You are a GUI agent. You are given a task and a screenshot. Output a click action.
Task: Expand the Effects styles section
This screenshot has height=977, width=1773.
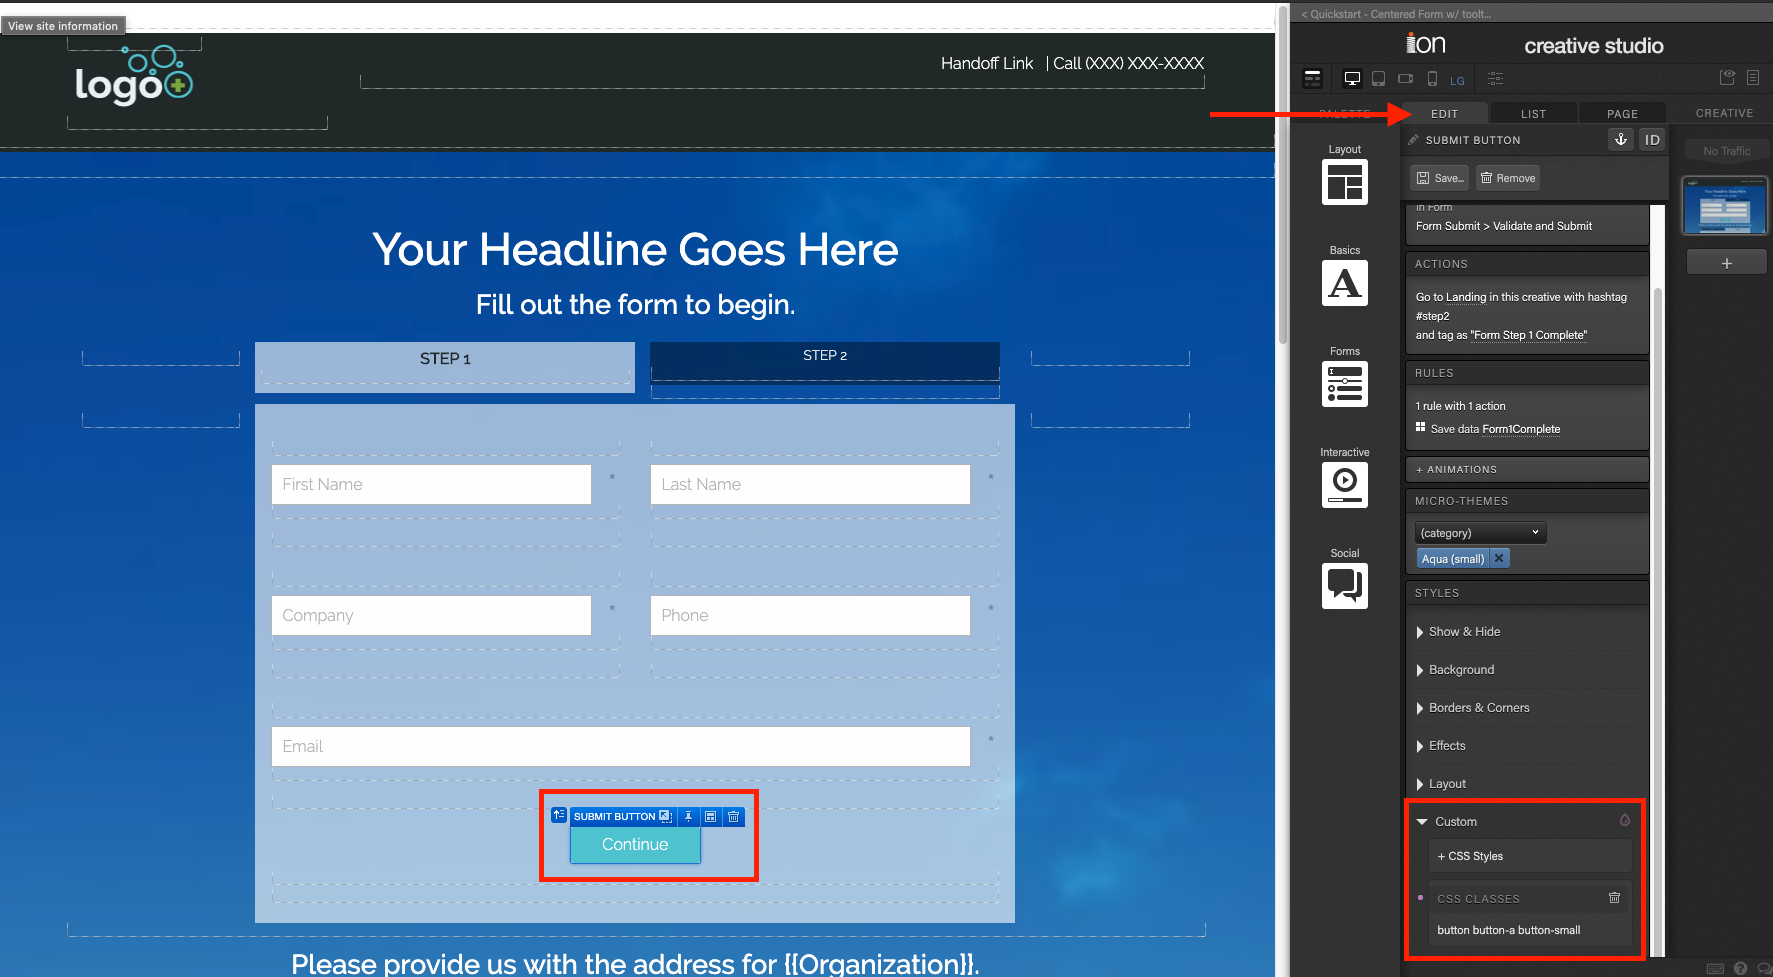click(x=1440, y=746)
